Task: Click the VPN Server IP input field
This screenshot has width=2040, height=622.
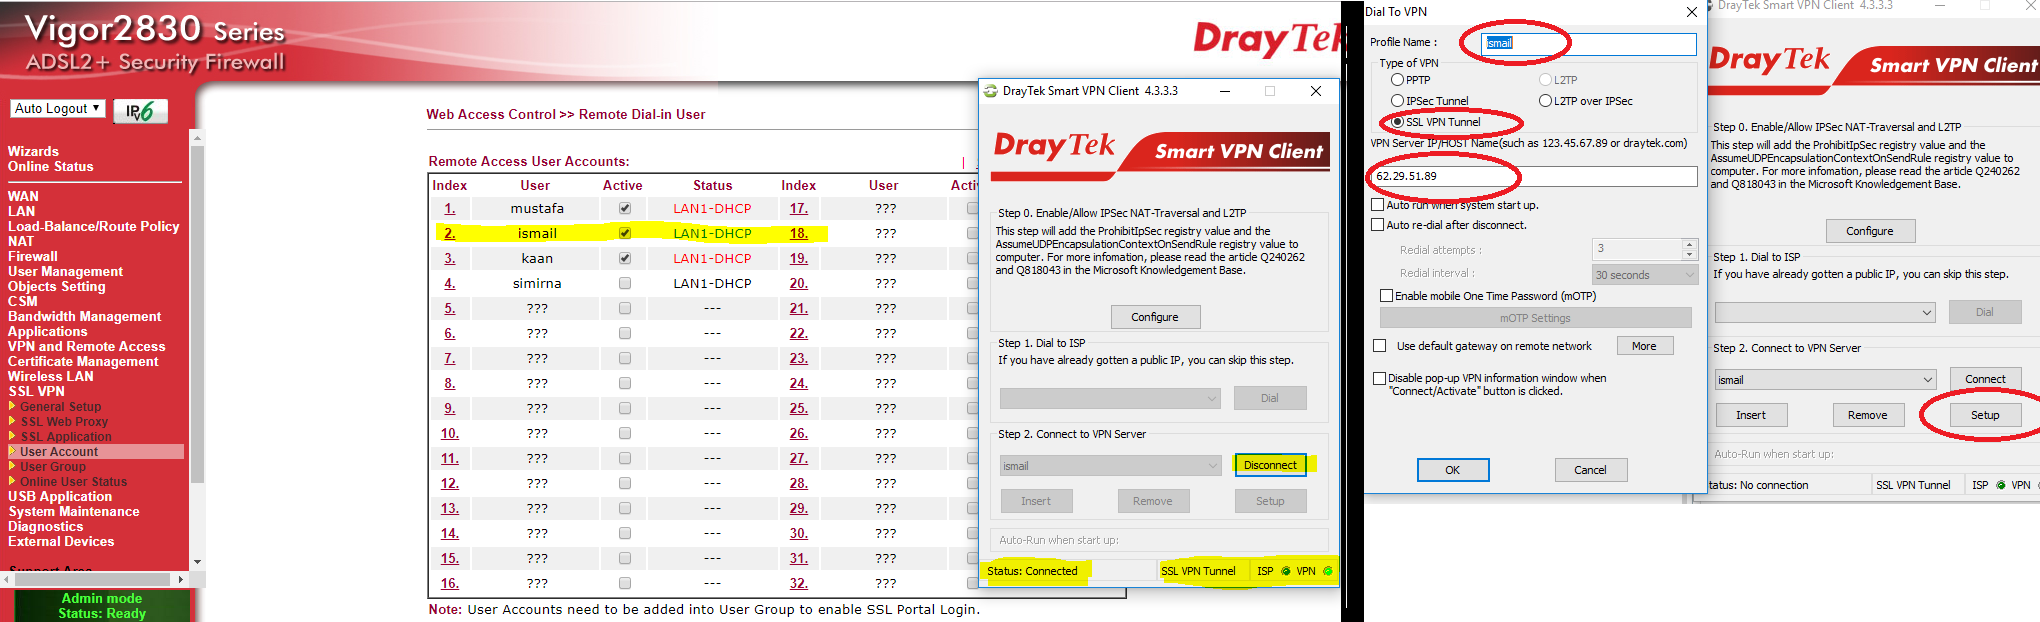Action: coord(1532,176)
